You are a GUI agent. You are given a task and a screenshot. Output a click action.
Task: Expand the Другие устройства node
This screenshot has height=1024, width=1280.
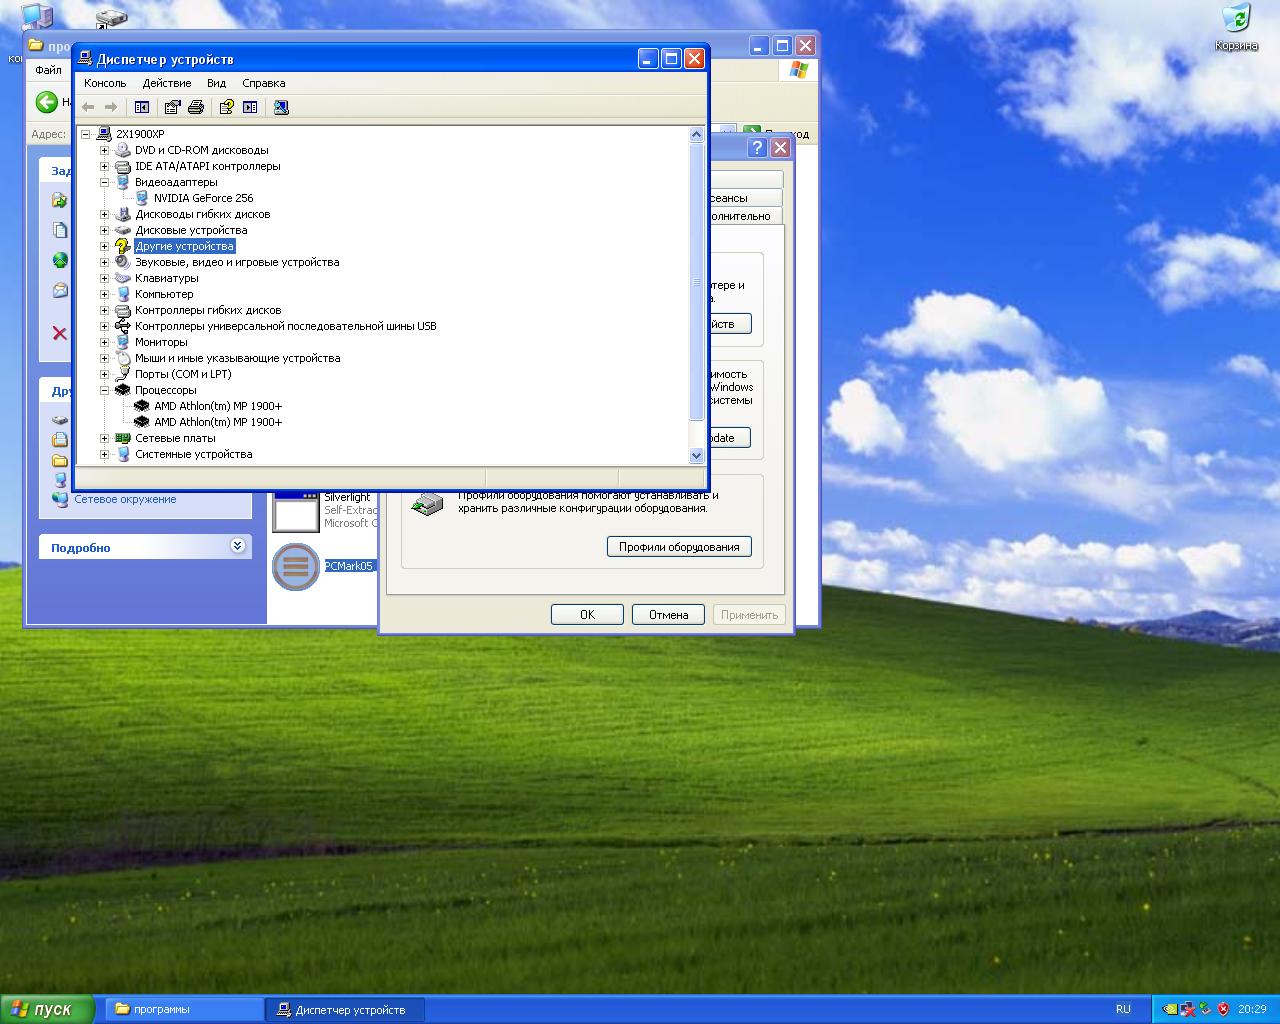click(x=104, y=246)
